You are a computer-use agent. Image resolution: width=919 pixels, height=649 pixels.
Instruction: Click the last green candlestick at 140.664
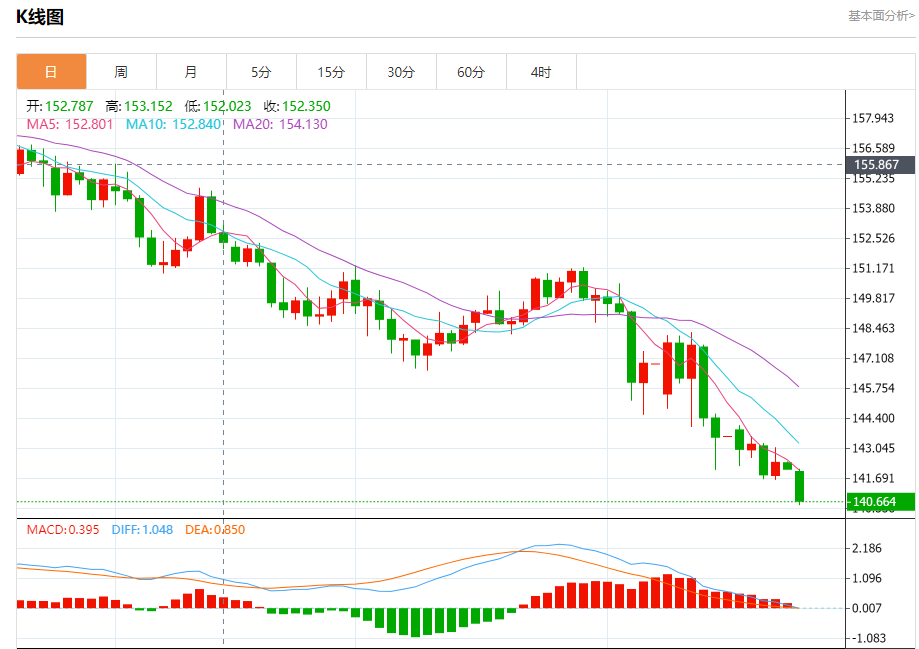pyautogui.click(x=799, y=487)
